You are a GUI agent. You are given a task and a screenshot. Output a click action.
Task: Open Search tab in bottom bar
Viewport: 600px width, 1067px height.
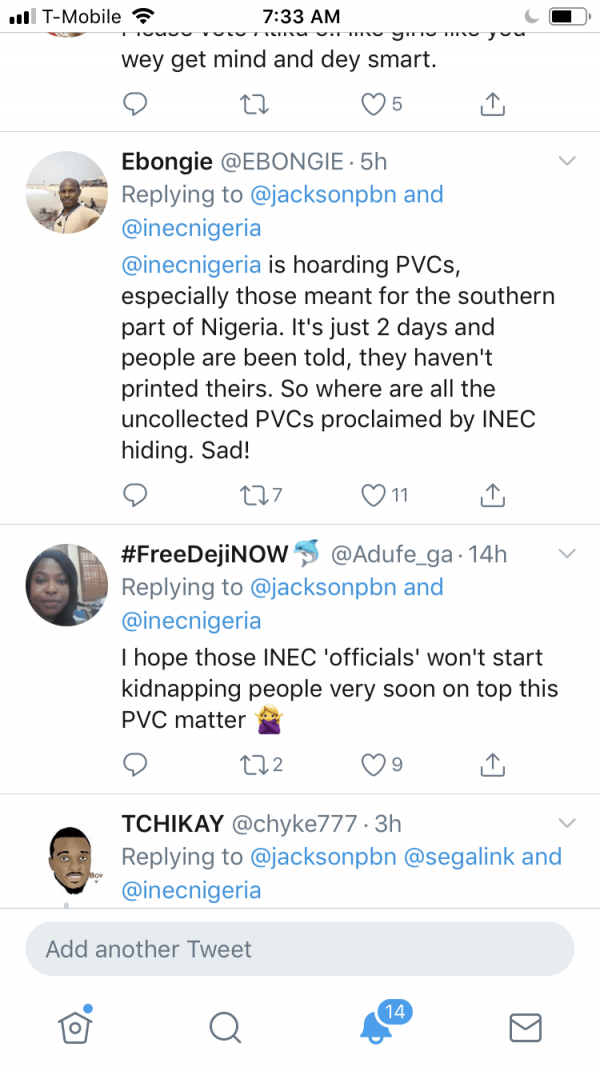(x=225, y=1027)
